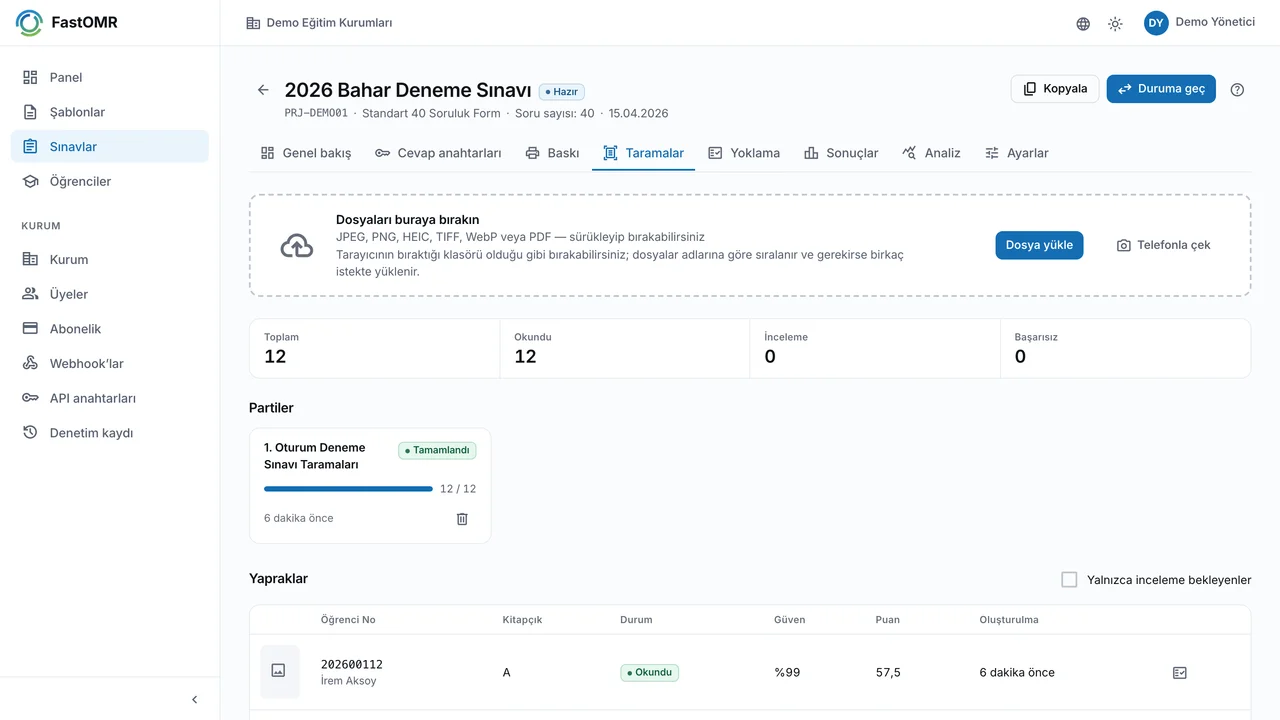Open the Yoklama tab
The height and width of the screenshot is (720, 1280).
point(744,153)
